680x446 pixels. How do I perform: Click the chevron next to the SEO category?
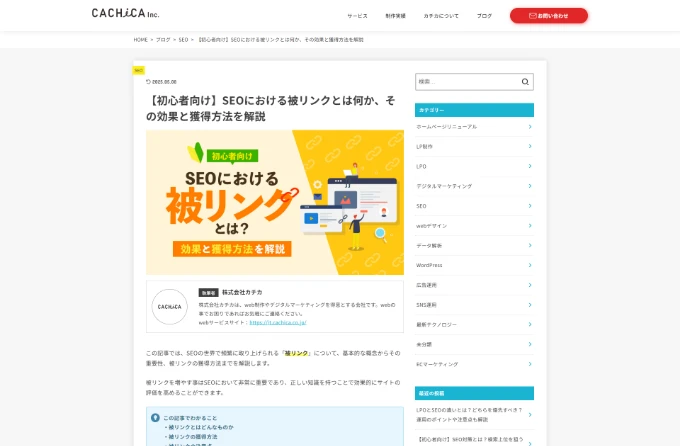(x=530, y=206)
